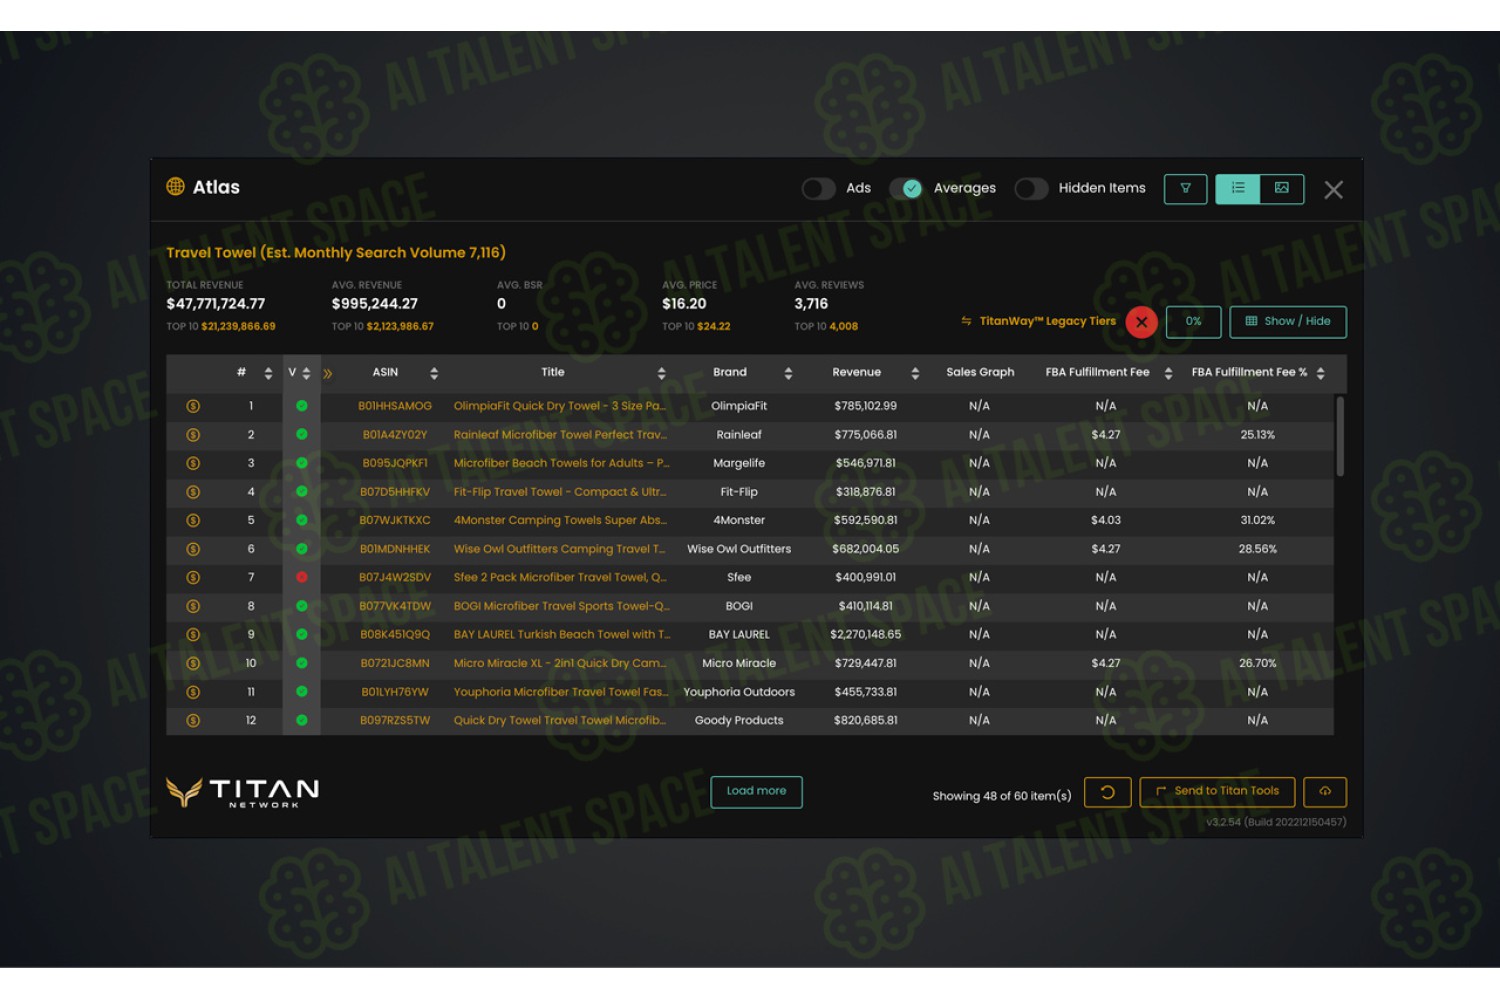Click dollar coin icon in row 7
The height and width of the screenshot is (1000, 1500).
(193, 577)
